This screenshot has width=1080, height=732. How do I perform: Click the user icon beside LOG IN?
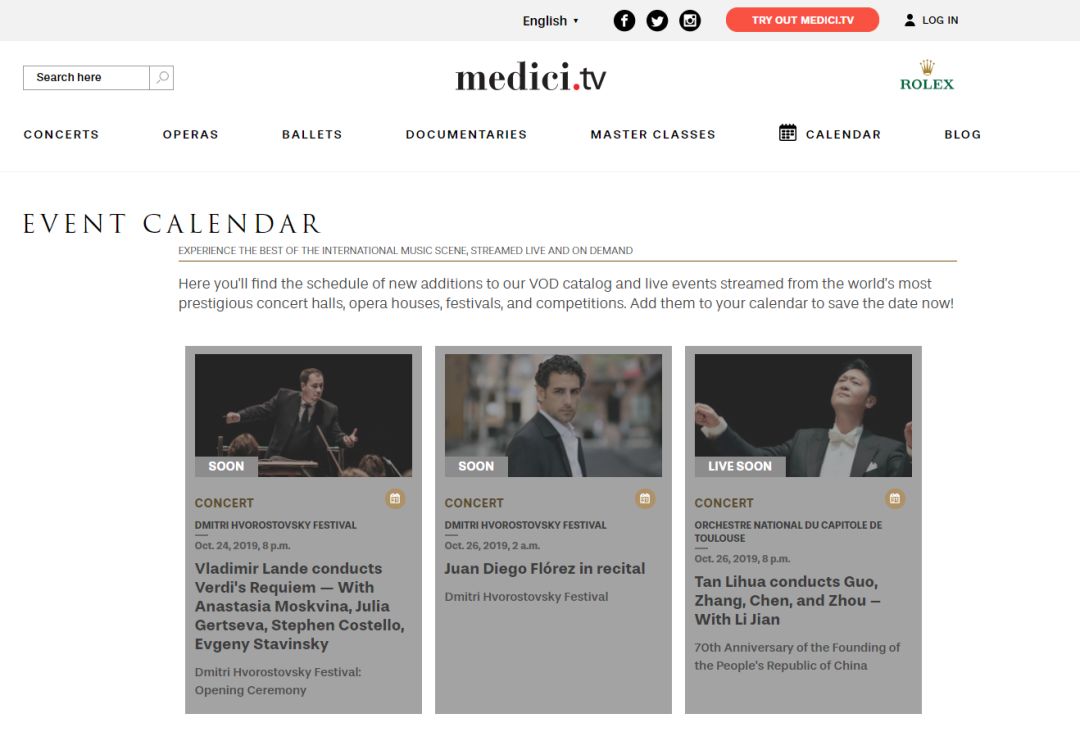tap(910, 20)
